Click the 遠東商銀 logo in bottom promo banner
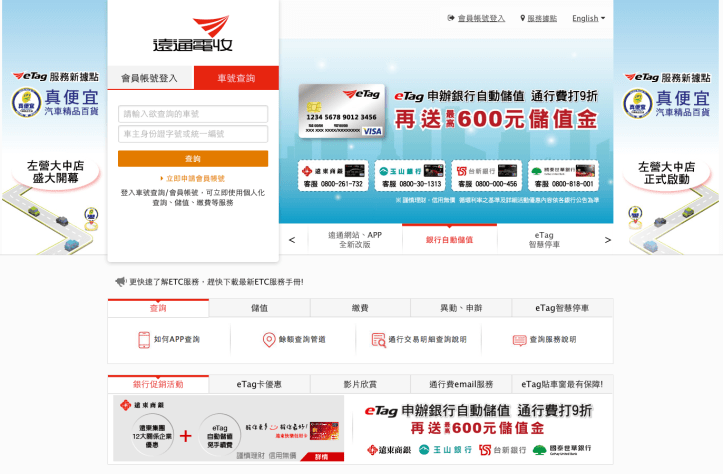 coord(142,405)
